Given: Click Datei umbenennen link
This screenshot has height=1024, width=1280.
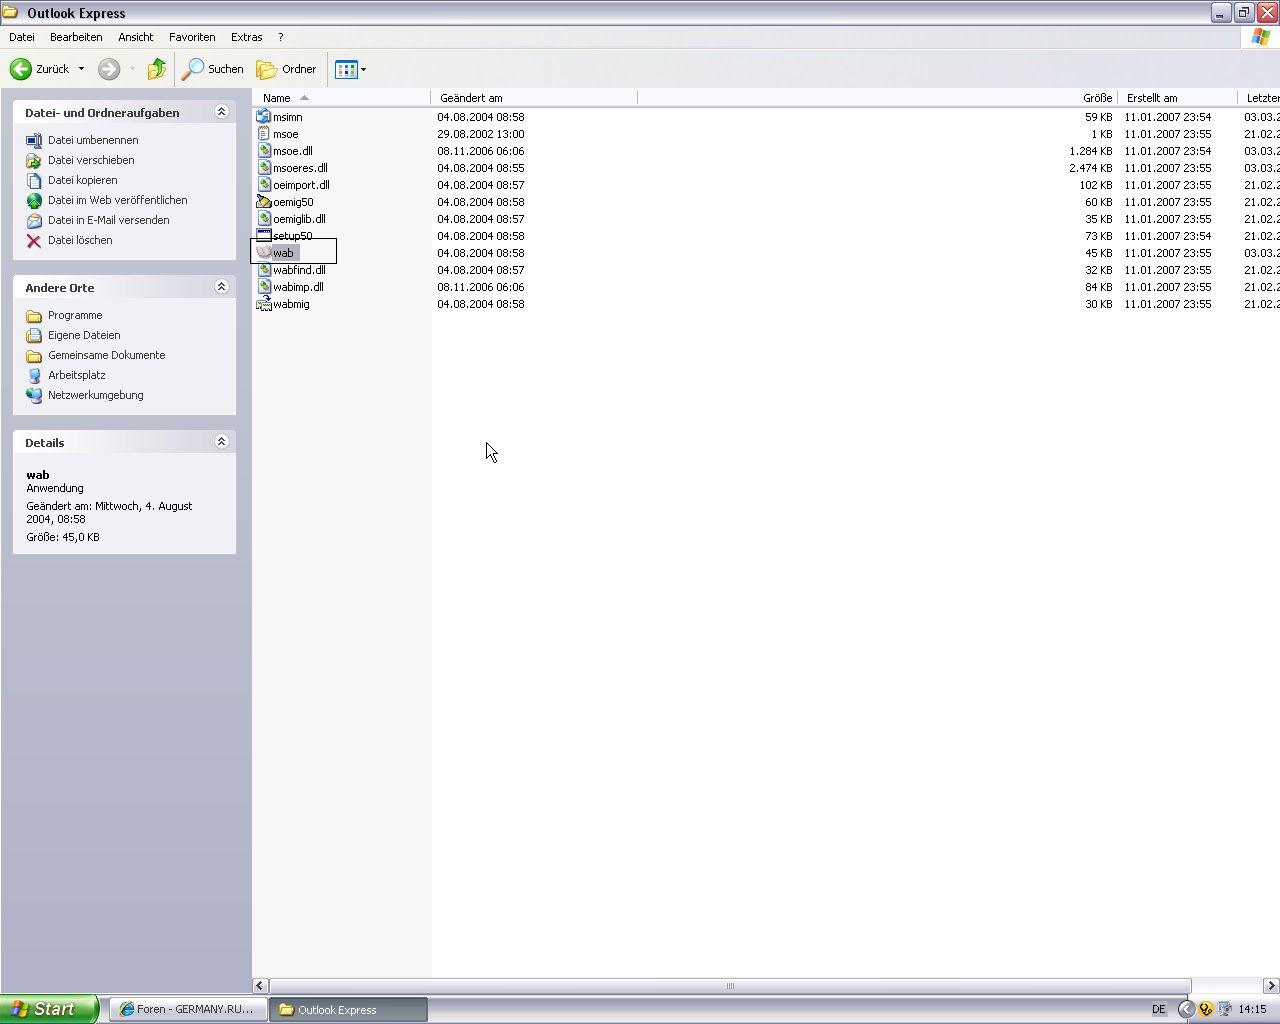Looking at the screenshot, I should [x=93, y=140].
